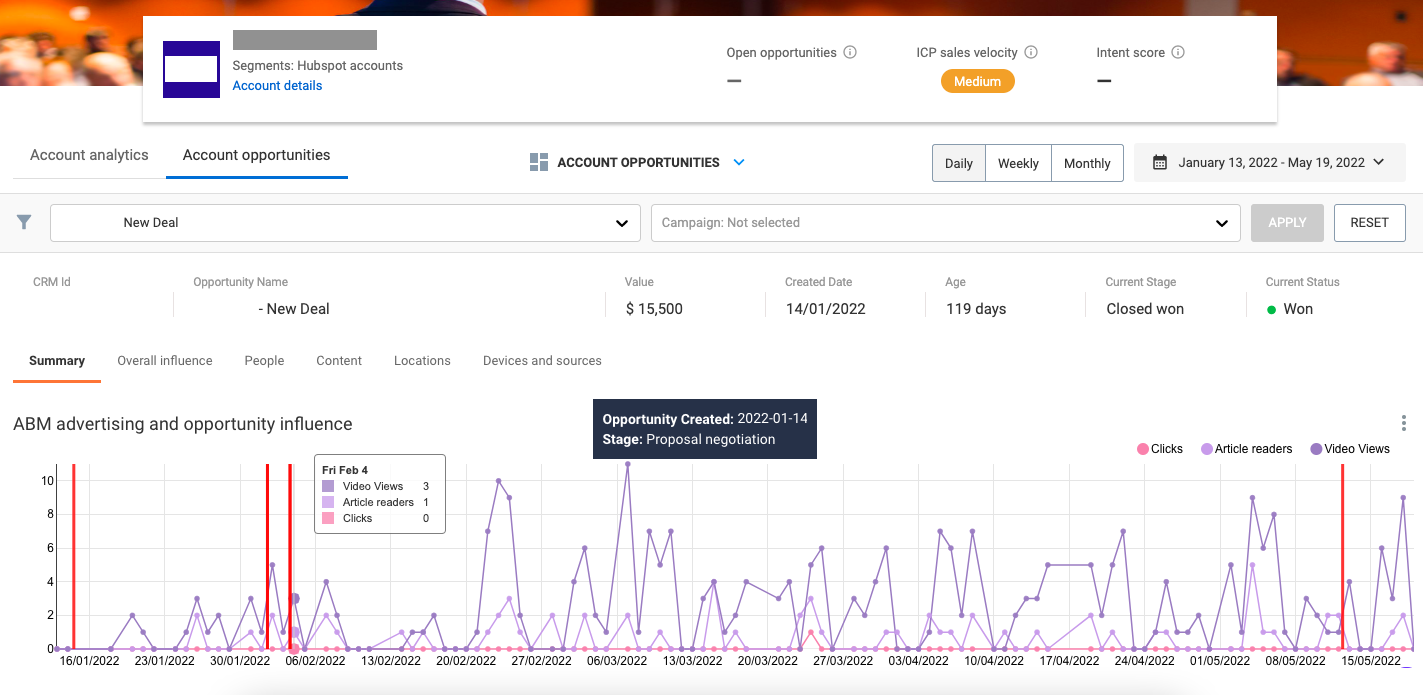This screenshot has height=695, width=1423.
Task: Show info for Intent score
Action: pos(1178,52)
